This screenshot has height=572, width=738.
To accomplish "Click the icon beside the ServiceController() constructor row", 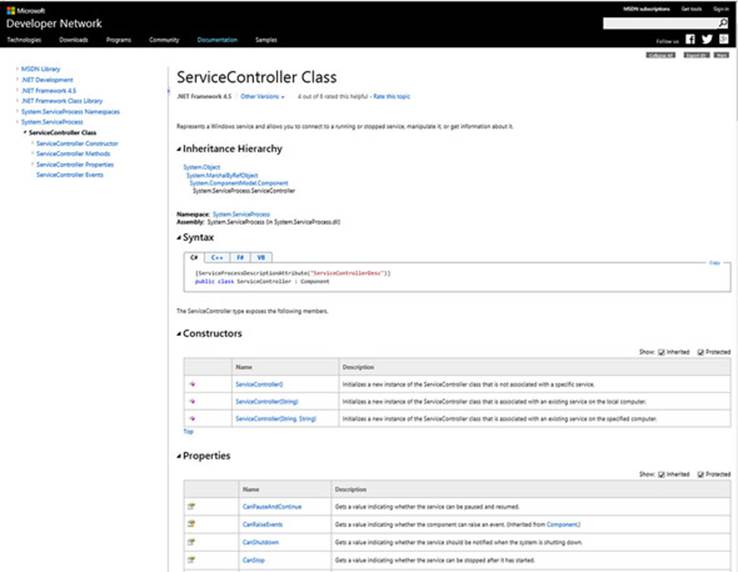I will [x=192, y=384].
